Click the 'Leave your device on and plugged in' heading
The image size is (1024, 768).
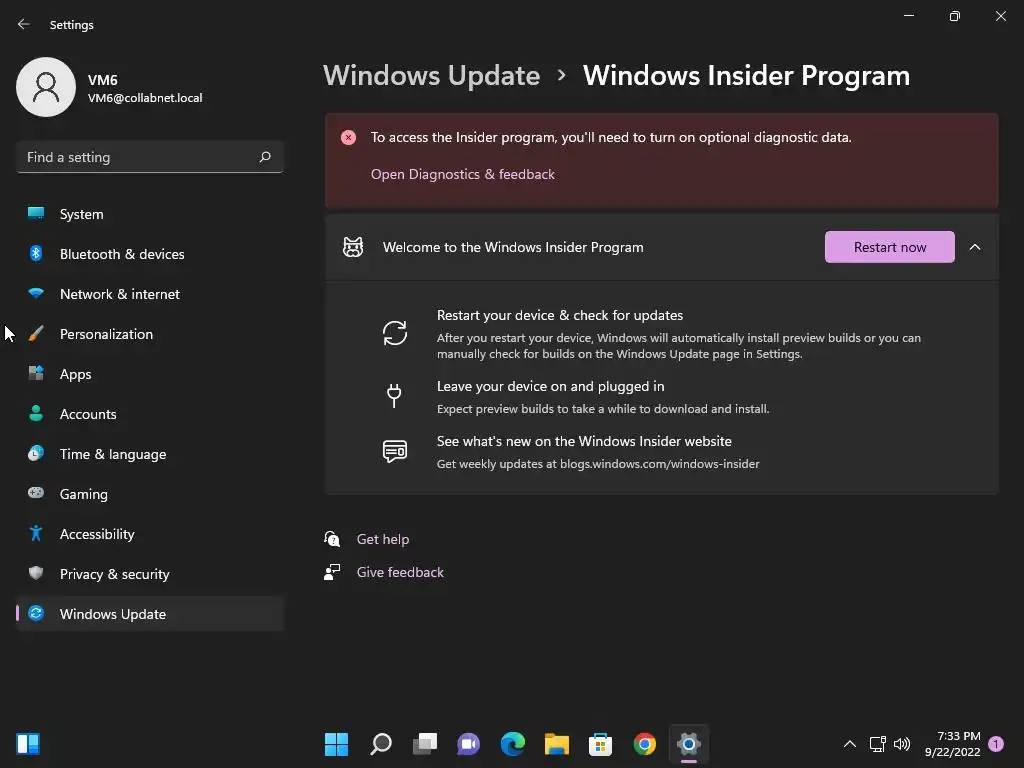click(x=550, y=386)
